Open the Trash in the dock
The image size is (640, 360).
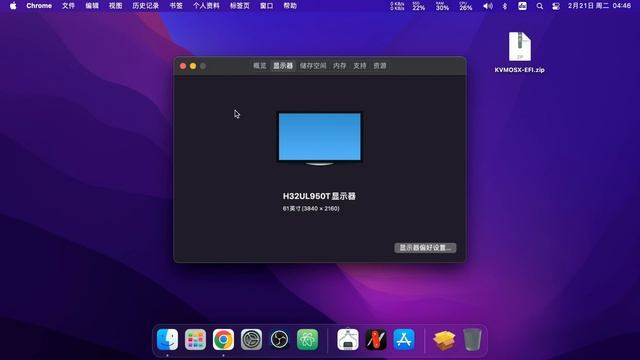tap(472, 339)
